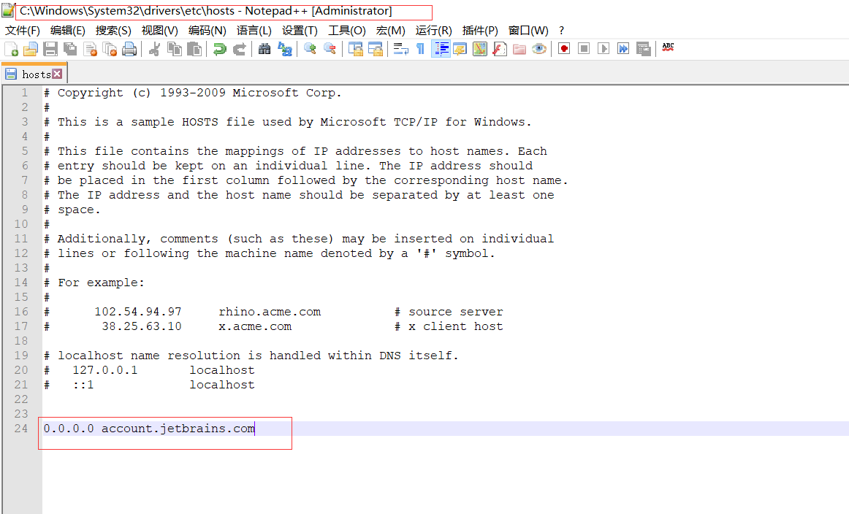
Task: Click the '# For example:' line
Action: click(94, 282)
